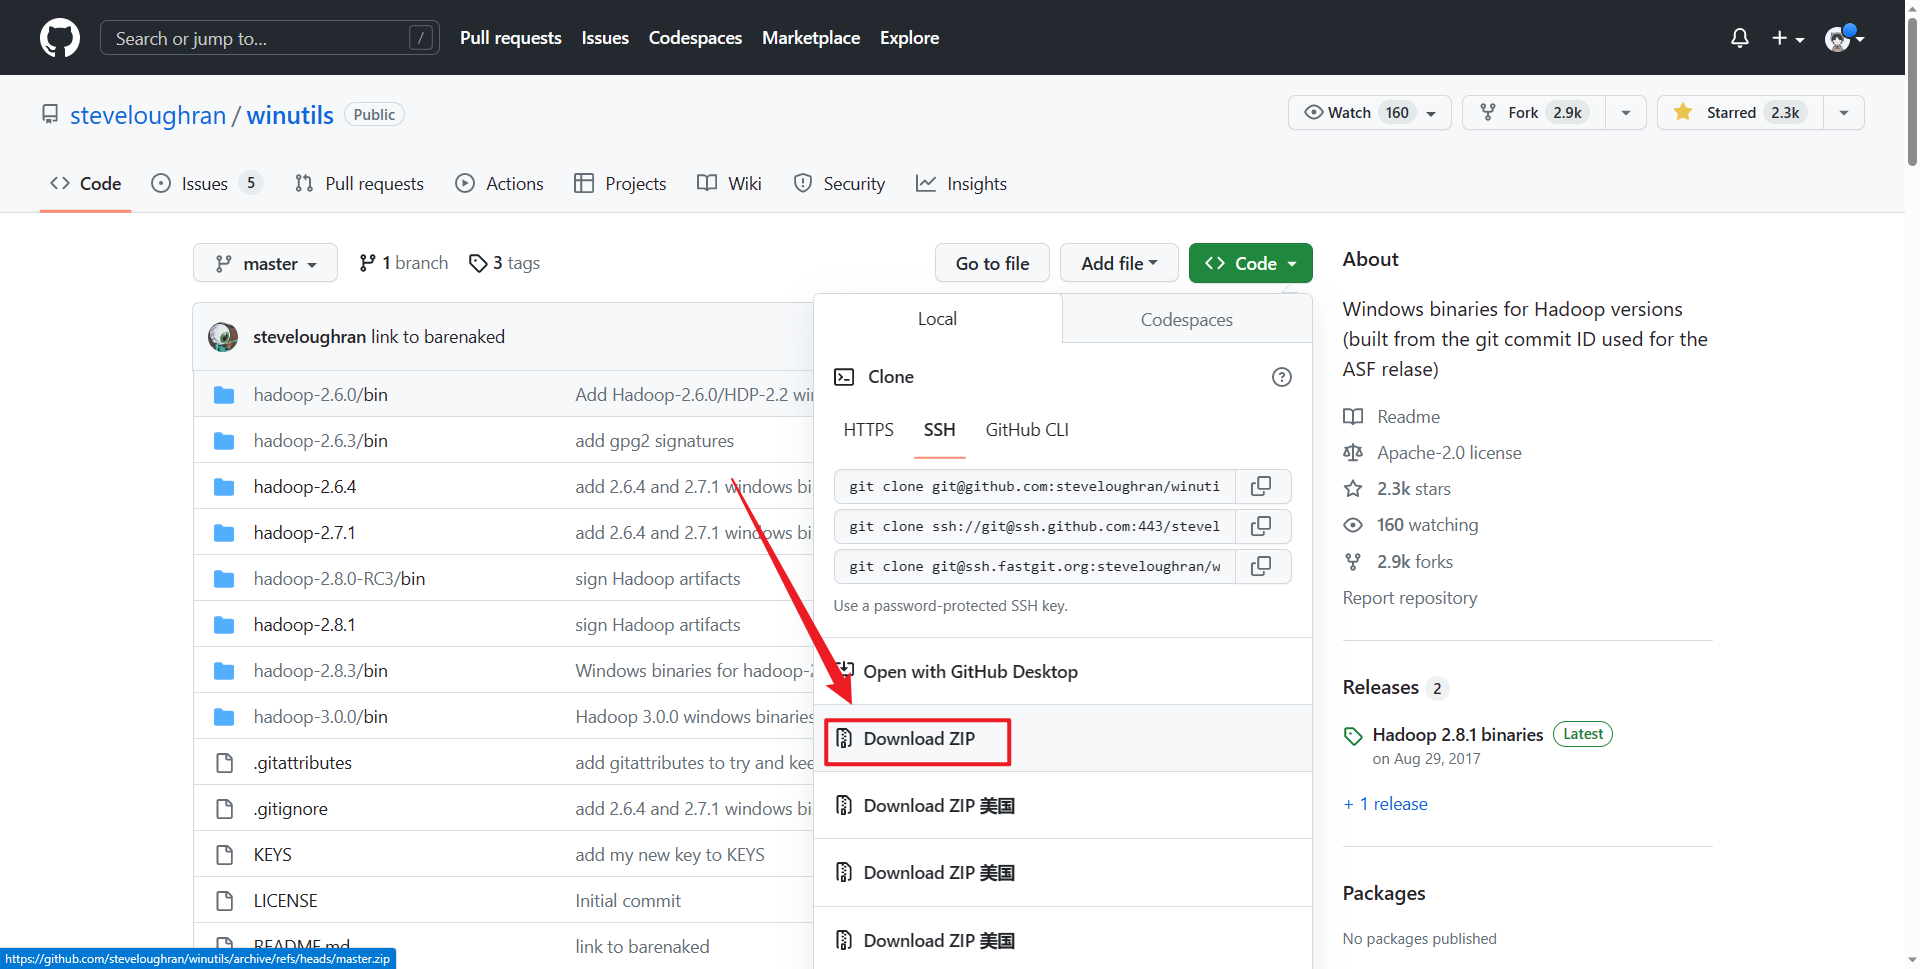This screenshot has height=969, width=1920.
Task: Focus the Search or jump to field
Action: (x=270, y=38)
